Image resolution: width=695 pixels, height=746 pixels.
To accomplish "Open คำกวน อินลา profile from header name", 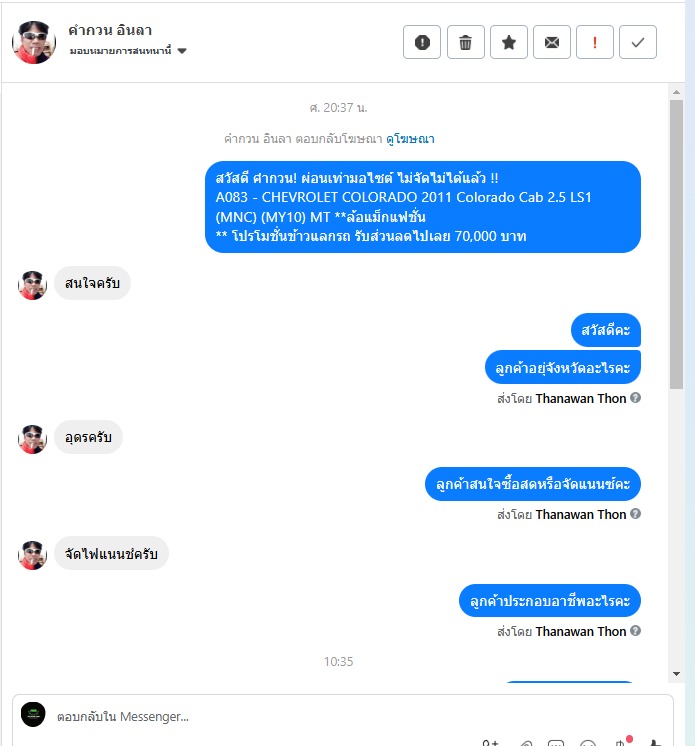I will tap(110, 30).
